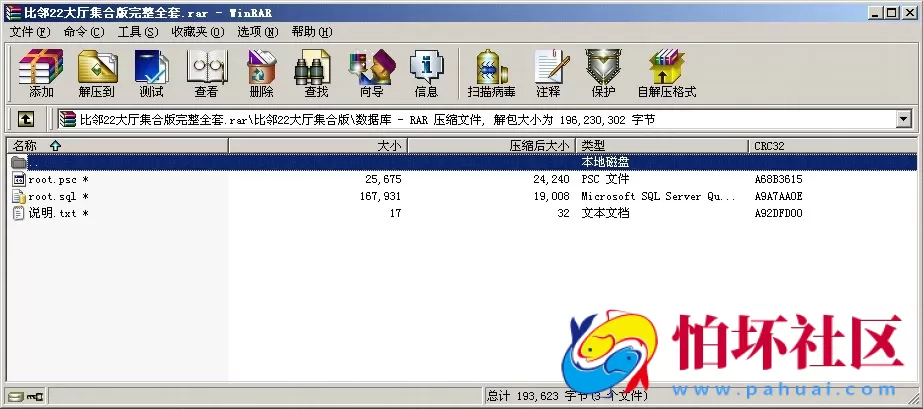Click CRC32 value A68B3615
Image resolution: width=923 pixels, height=409 pixels.
coord(778,179)
